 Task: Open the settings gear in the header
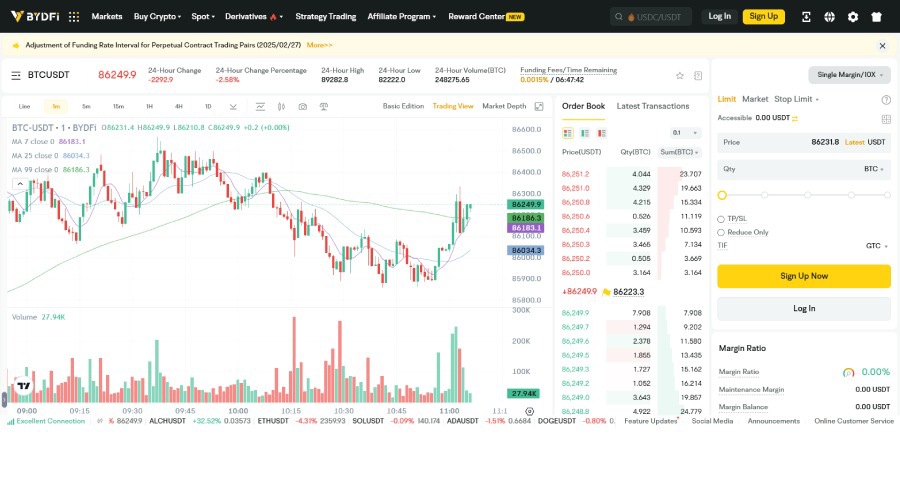[x=853, y=17]
